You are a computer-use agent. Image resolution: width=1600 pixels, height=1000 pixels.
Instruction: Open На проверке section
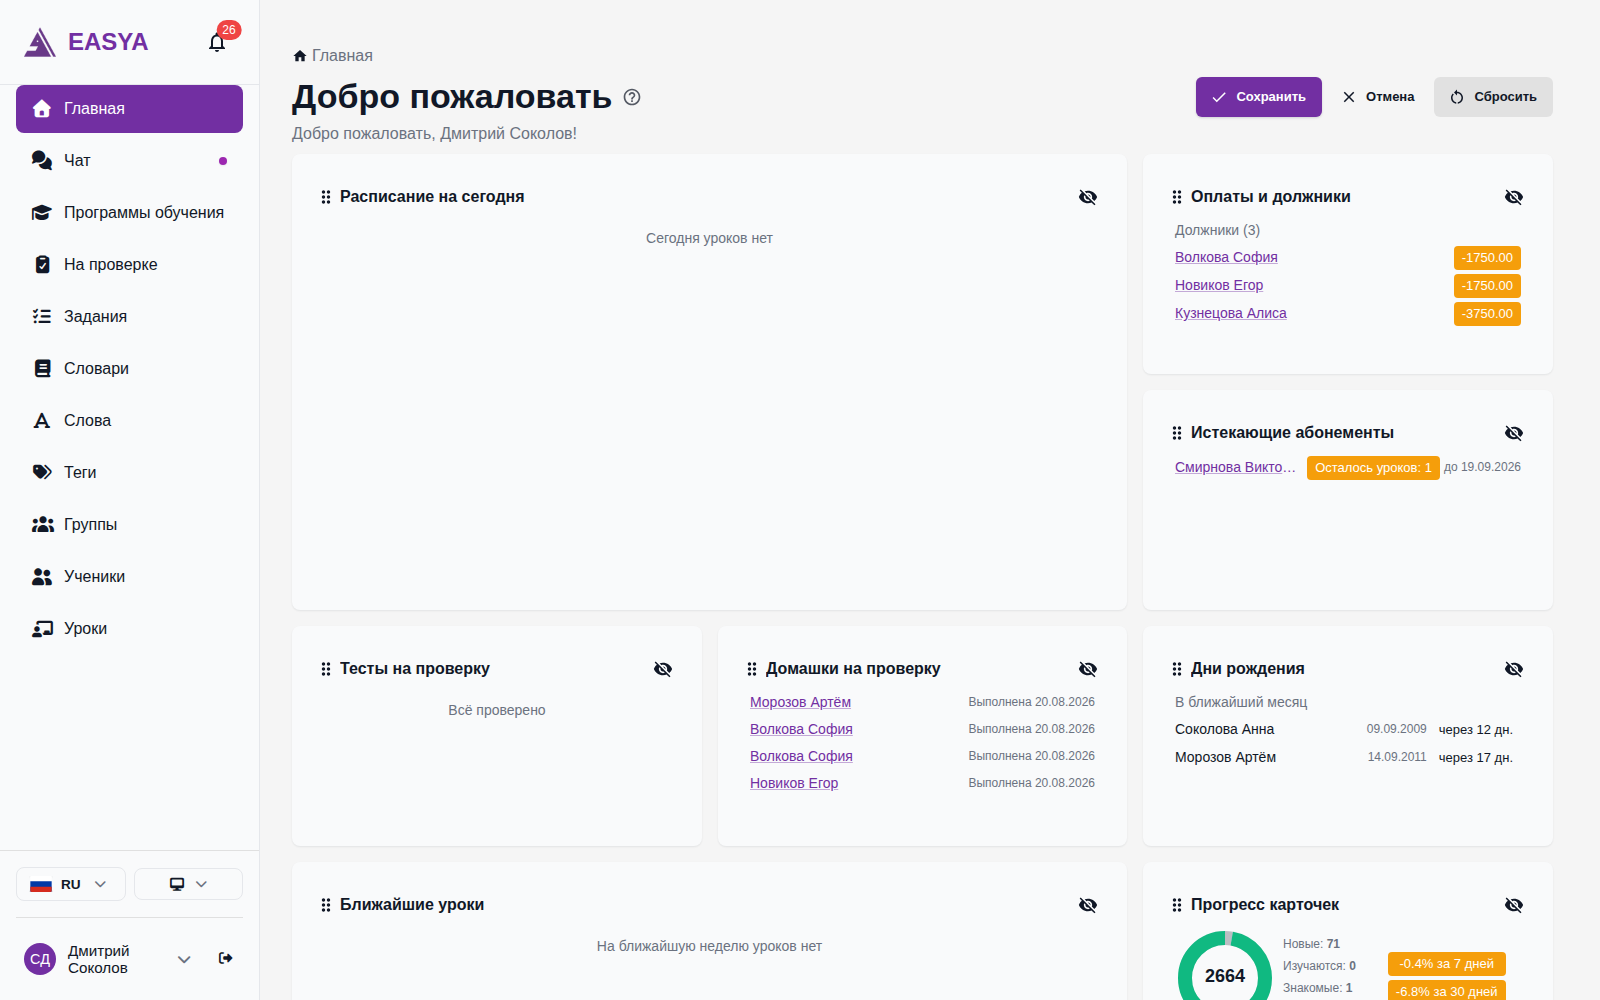coord(129,265)
